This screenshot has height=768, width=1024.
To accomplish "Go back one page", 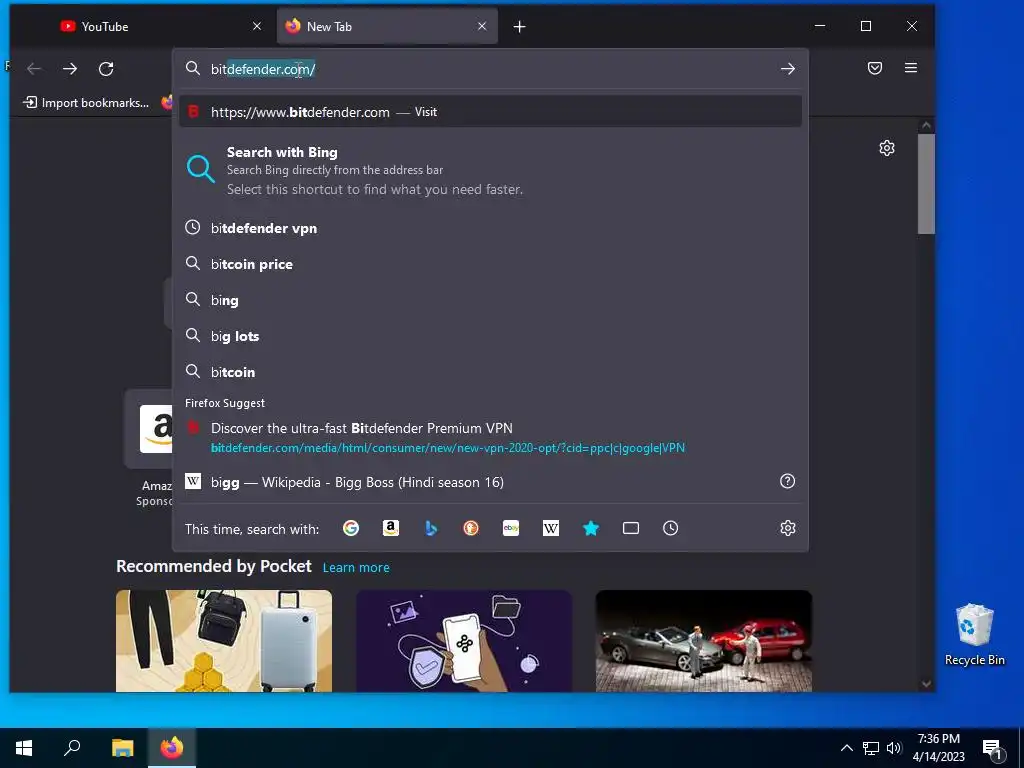I will pos(34,69).
